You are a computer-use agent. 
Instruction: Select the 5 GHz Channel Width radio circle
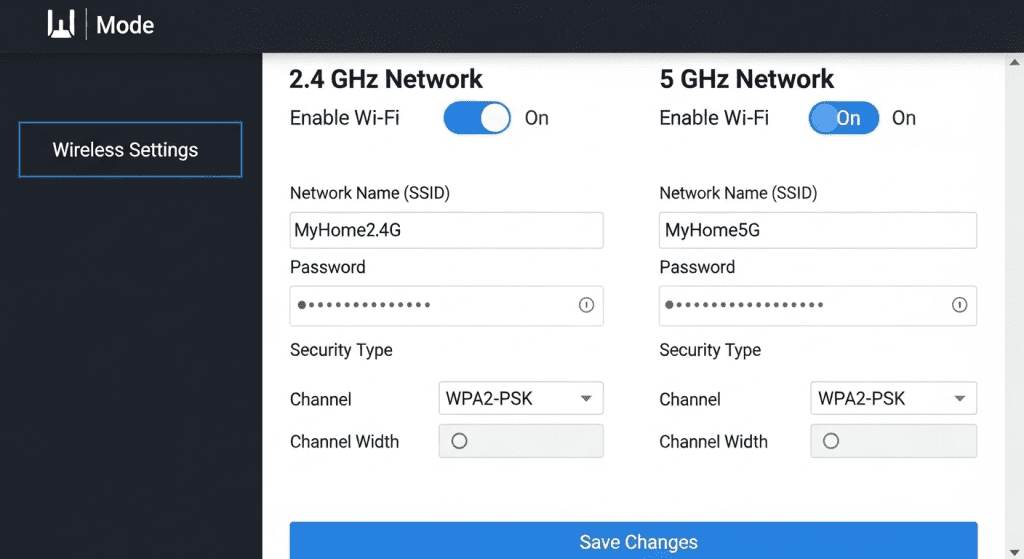[830, 441]
